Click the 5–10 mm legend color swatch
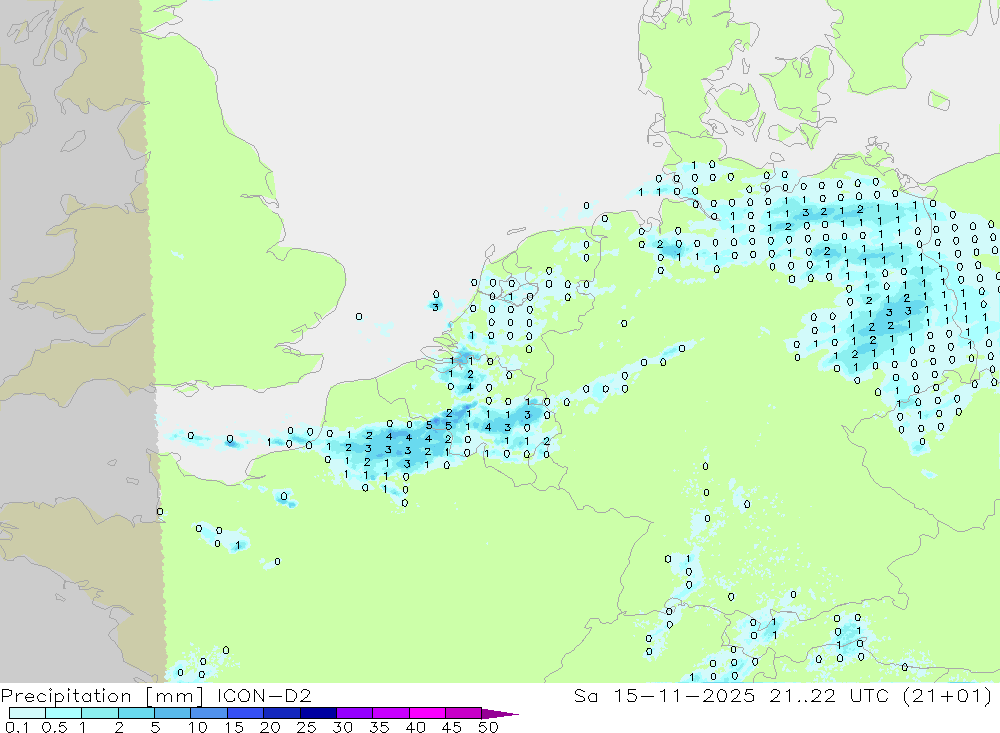 click(173, 713)
